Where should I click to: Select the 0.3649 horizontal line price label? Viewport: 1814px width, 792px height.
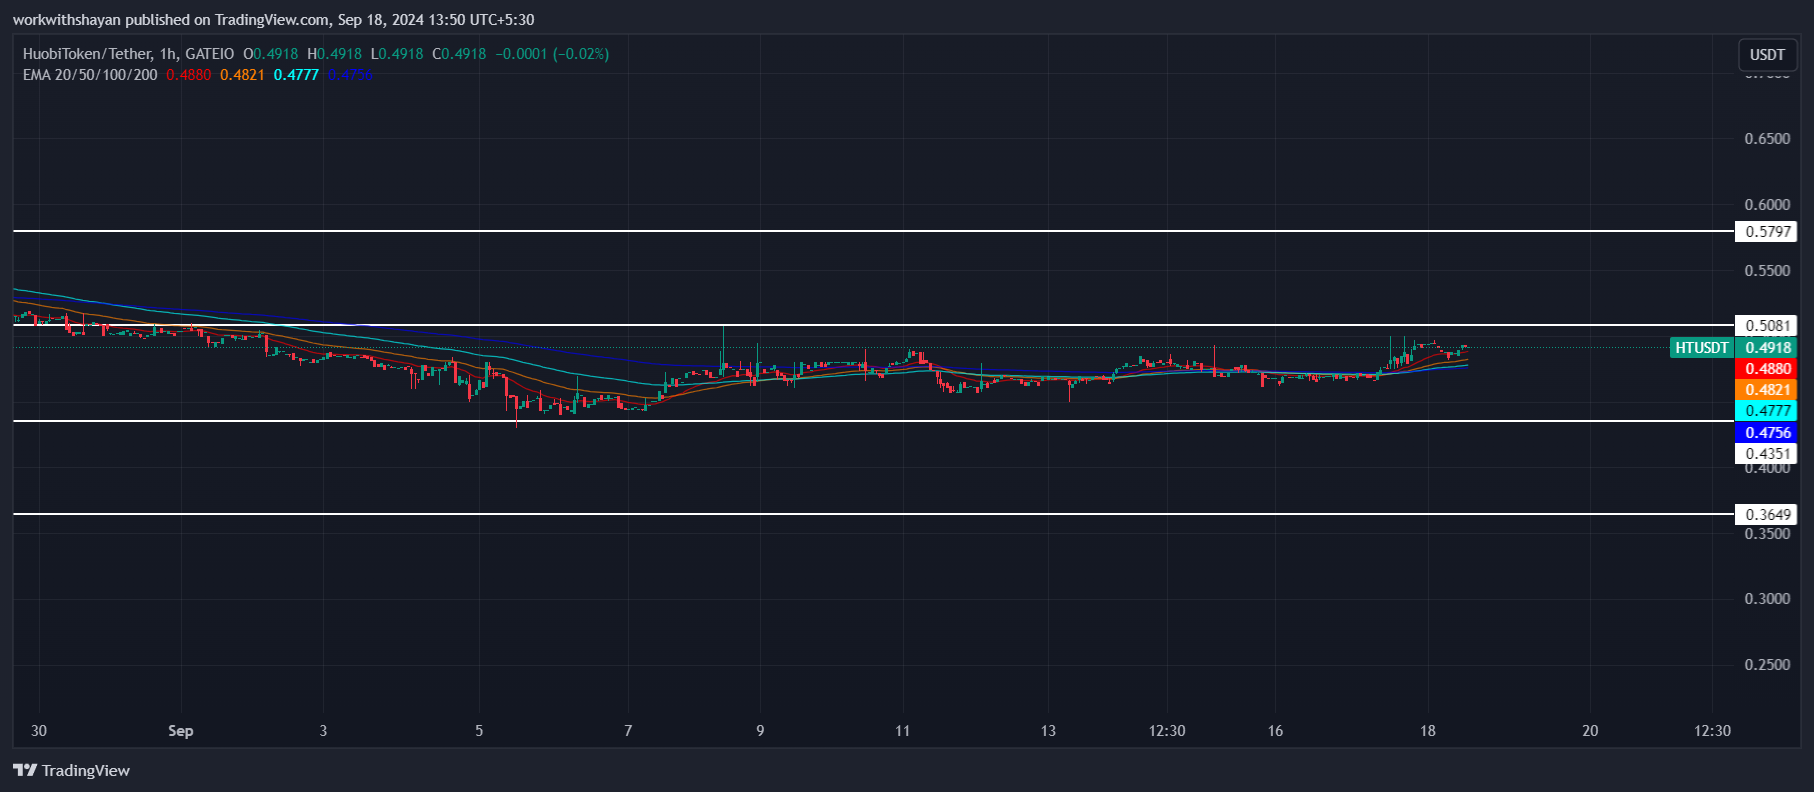[x=1767, y=515]
